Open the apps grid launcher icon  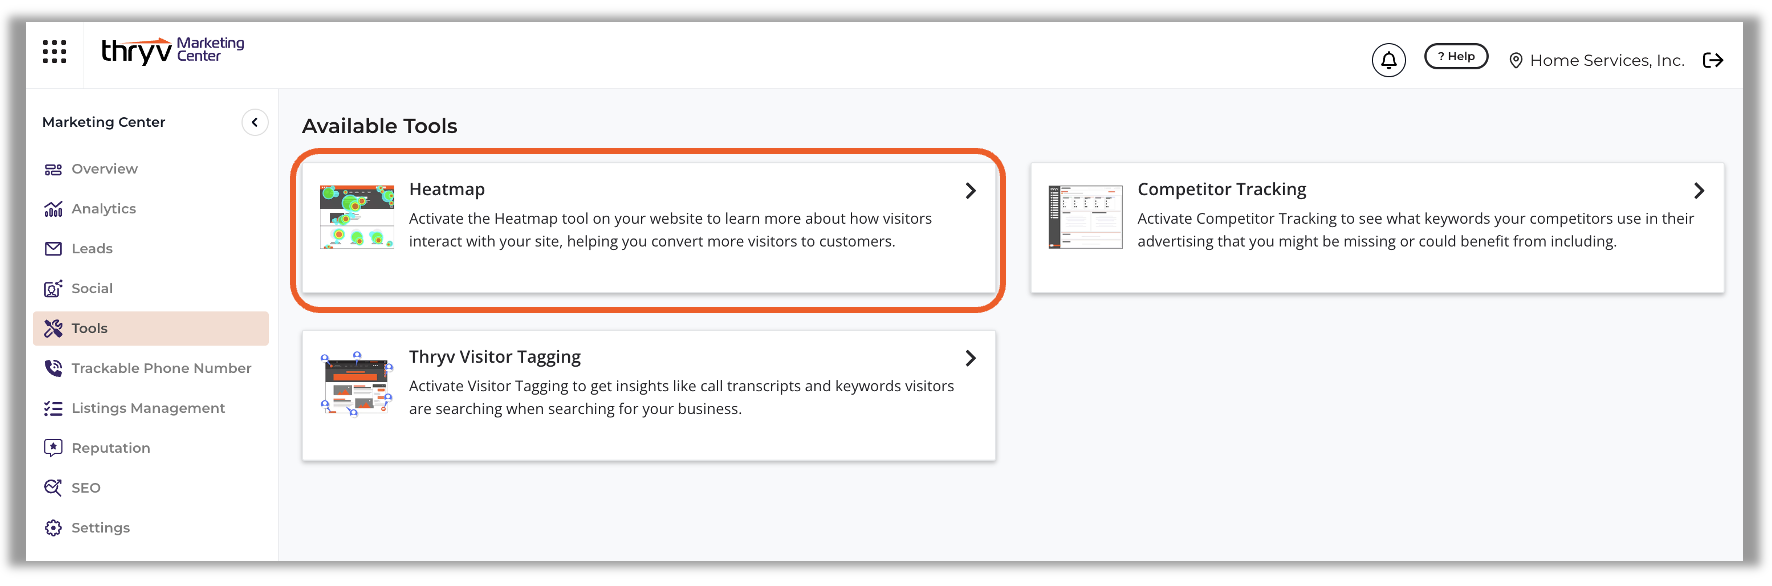pyautogui.click(x=55, y=52)
